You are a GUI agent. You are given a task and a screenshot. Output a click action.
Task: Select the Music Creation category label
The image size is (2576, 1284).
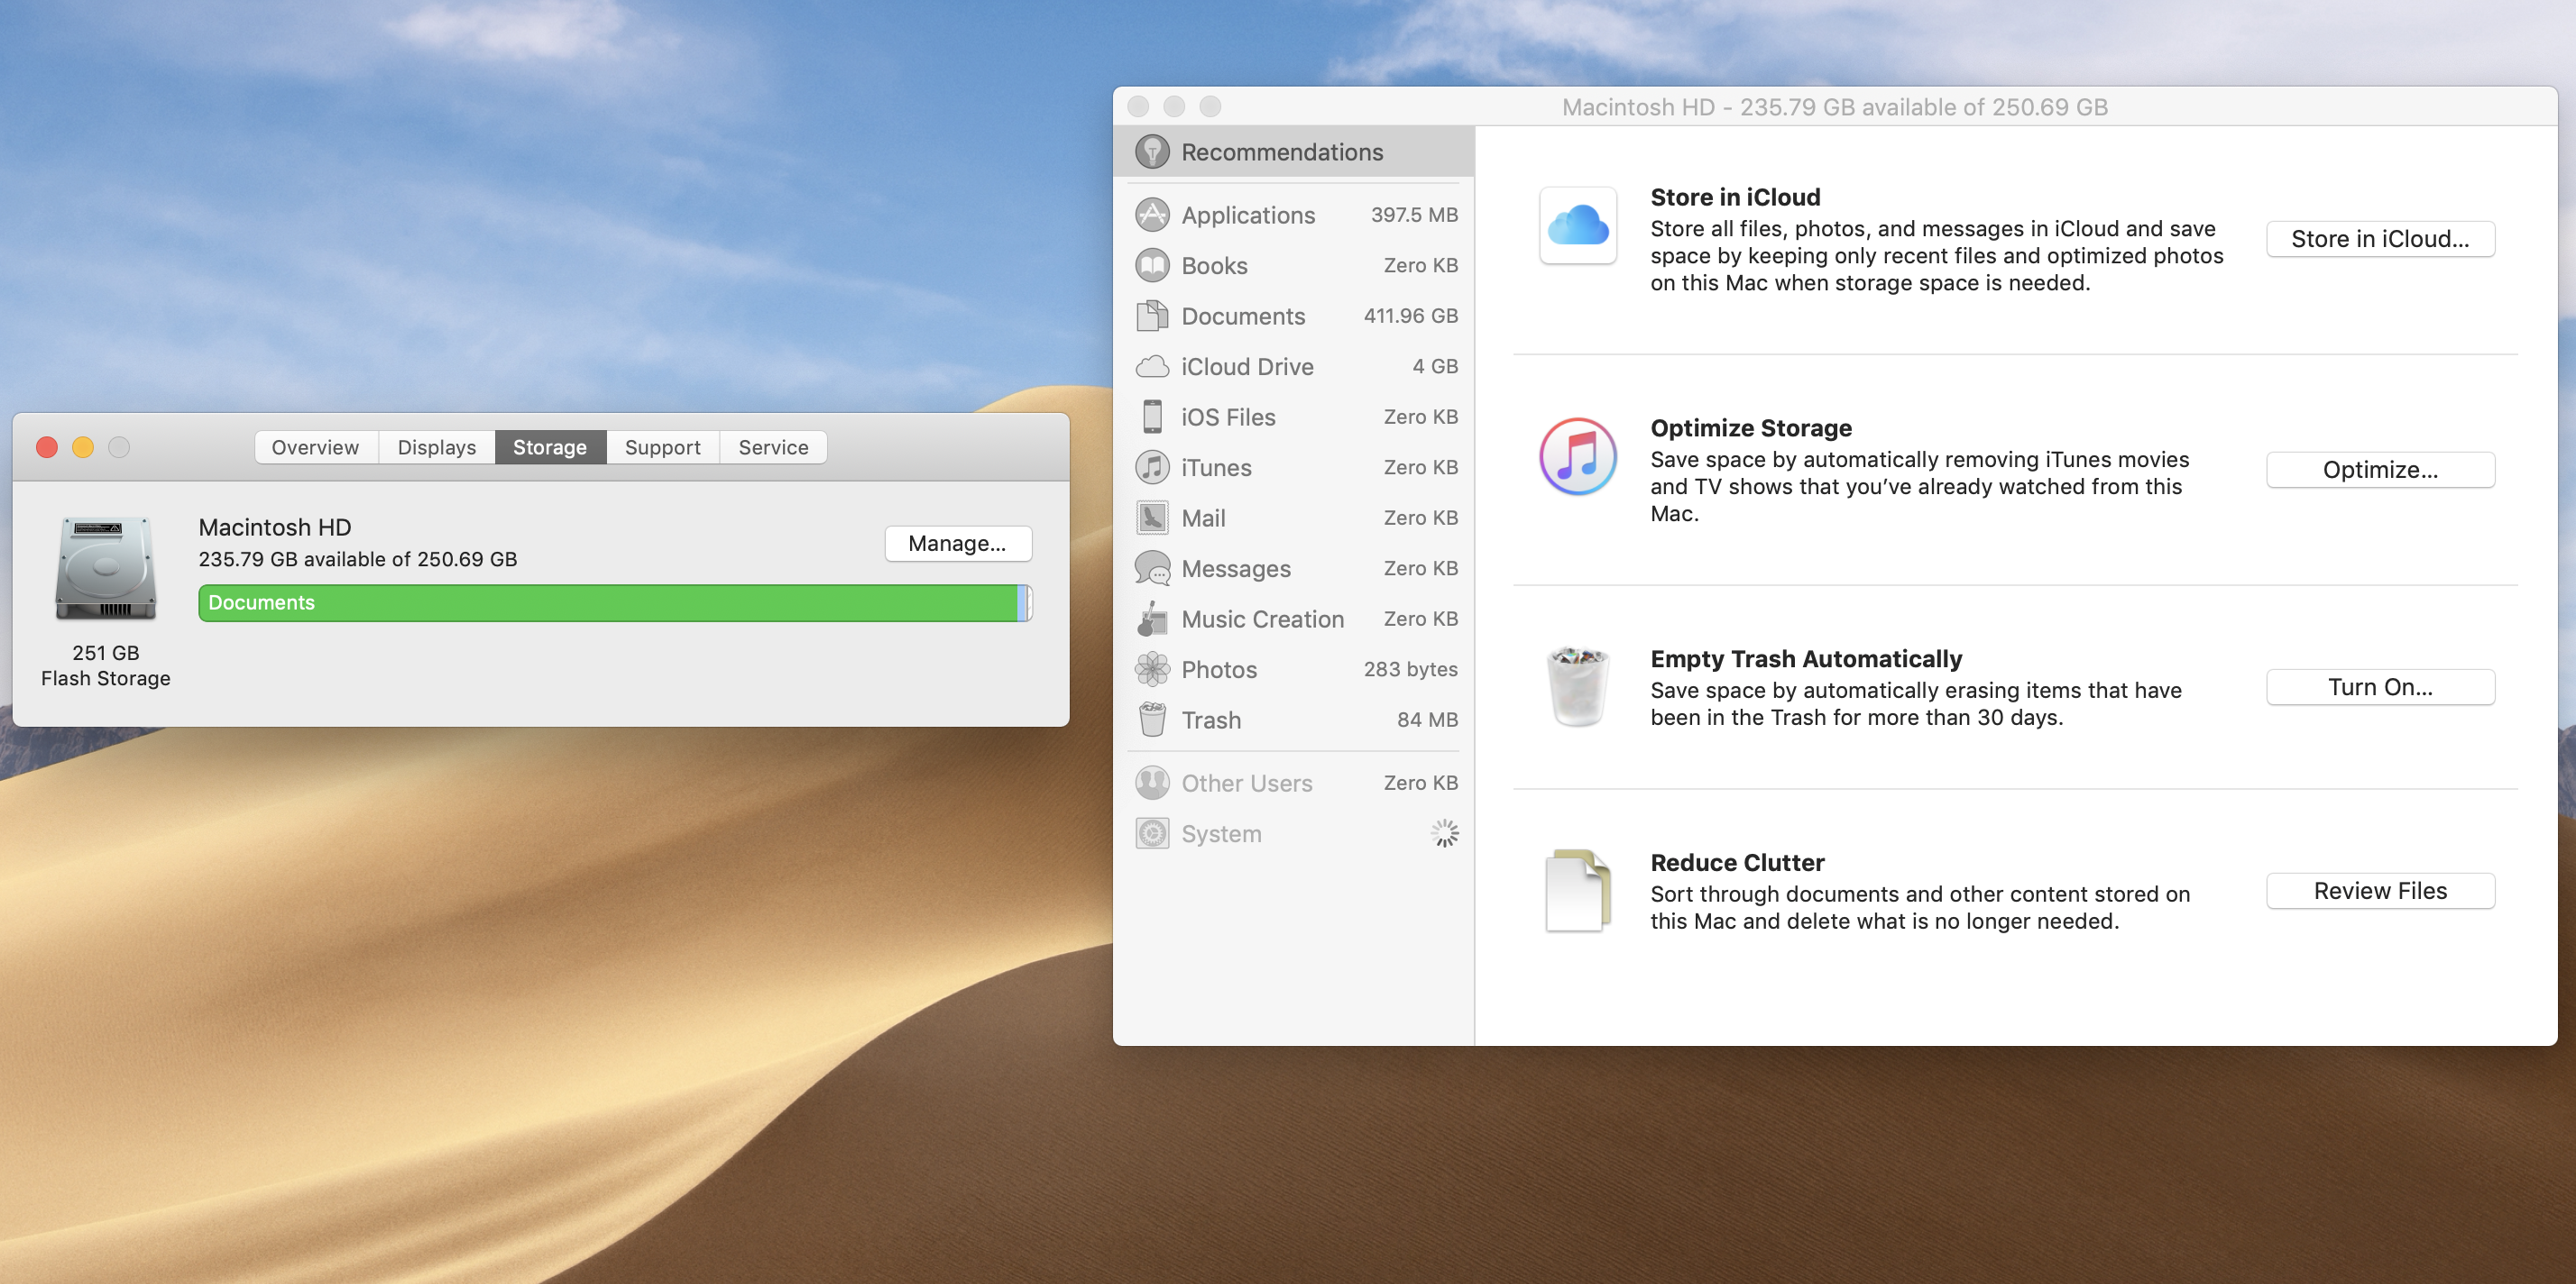coord(1262,619)
